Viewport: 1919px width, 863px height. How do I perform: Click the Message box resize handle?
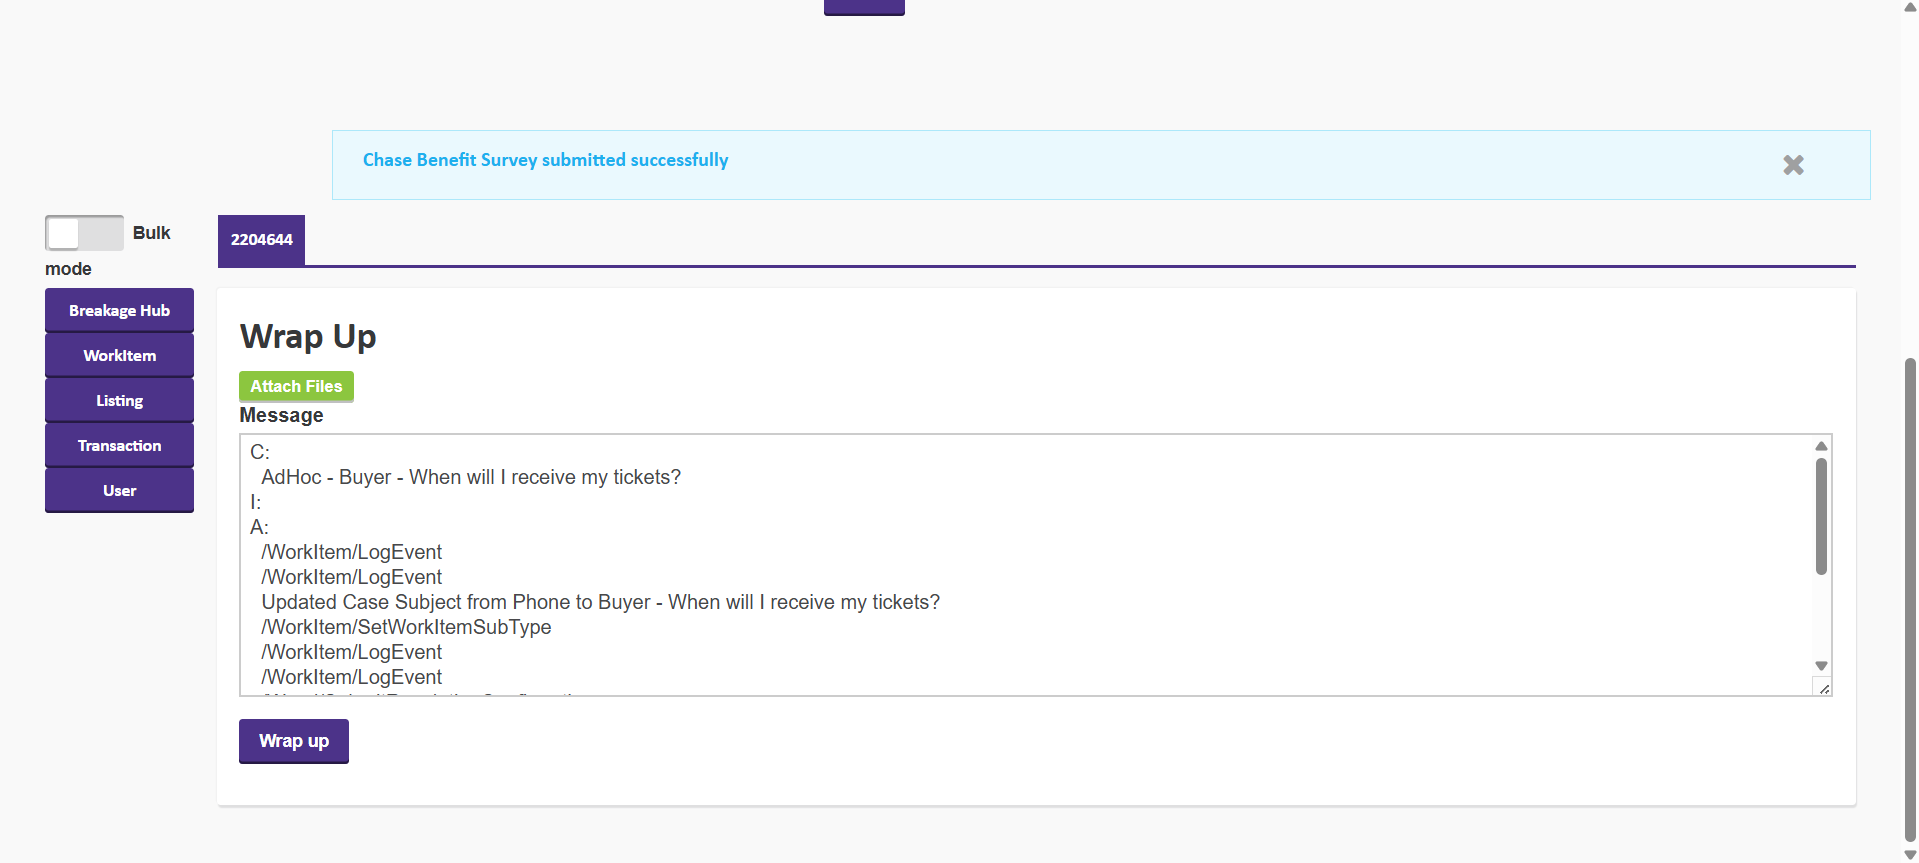point(1824,689)
